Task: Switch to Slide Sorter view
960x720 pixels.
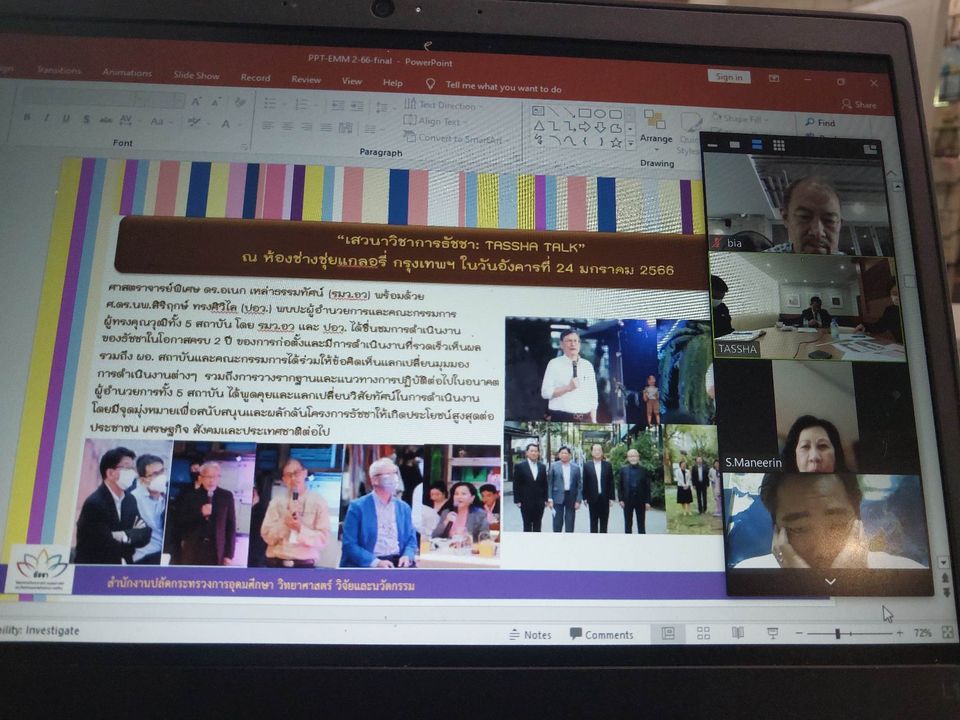Action: pyautogui.click(x=704, y=633)
